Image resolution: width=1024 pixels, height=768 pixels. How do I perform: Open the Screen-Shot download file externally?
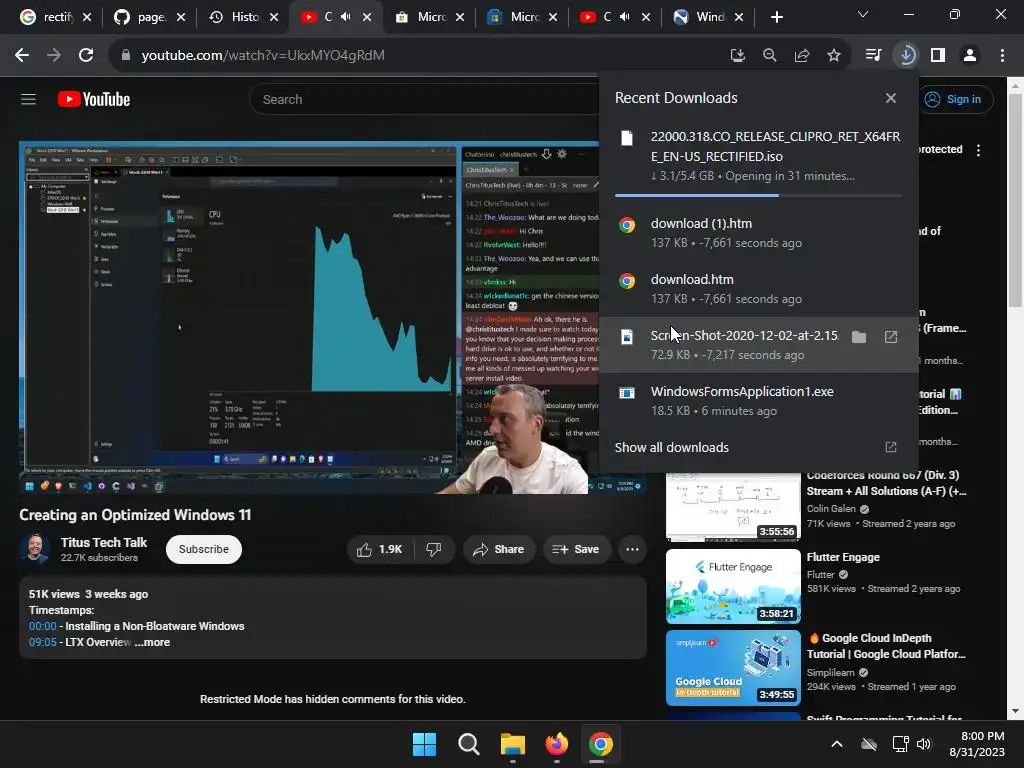click(x=891, y=337)
